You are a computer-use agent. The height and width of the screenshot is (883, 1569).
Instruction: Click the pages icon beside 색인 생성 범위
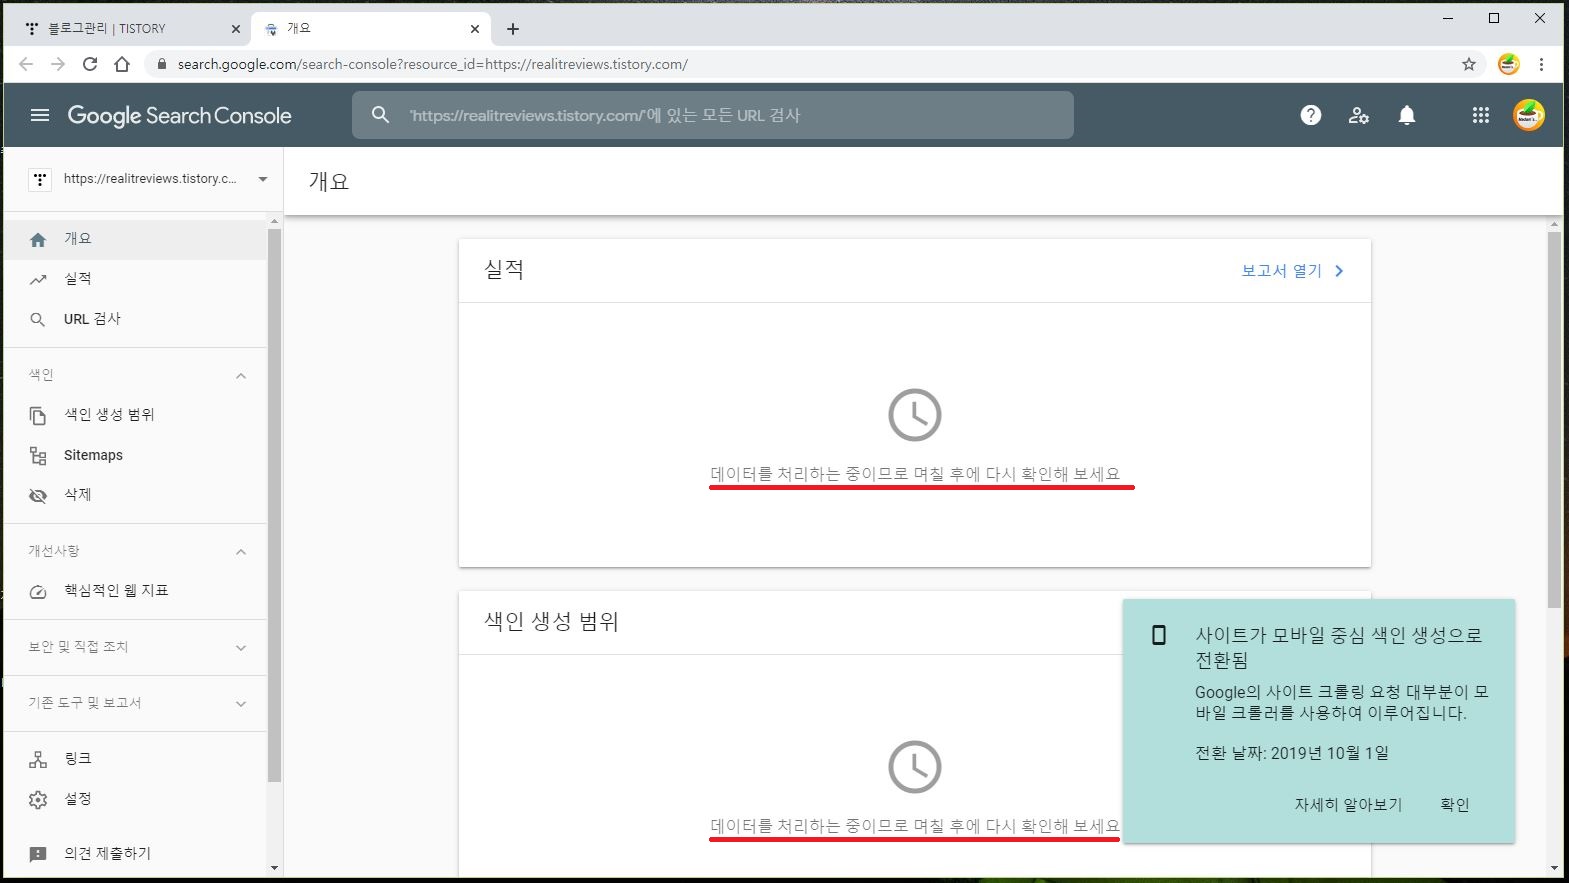(38, 415)
